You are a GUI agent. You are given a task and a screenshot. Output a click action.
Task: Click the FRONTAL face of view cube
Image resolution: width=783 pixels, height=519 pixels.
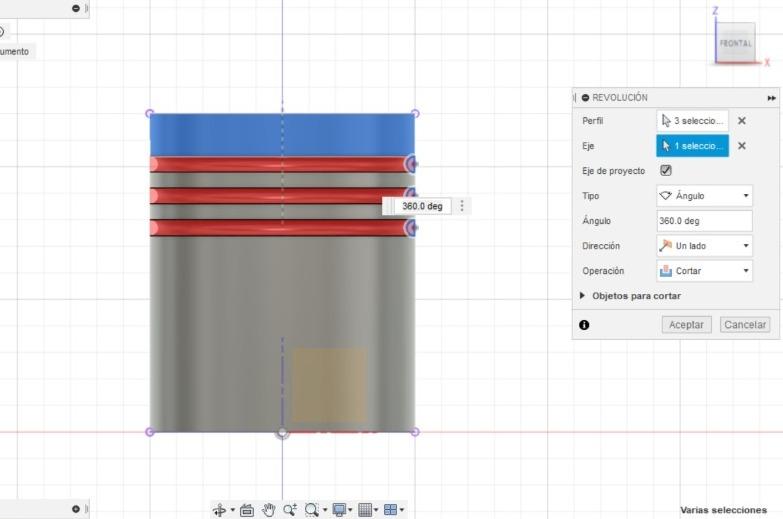click(x=735, y=44)
